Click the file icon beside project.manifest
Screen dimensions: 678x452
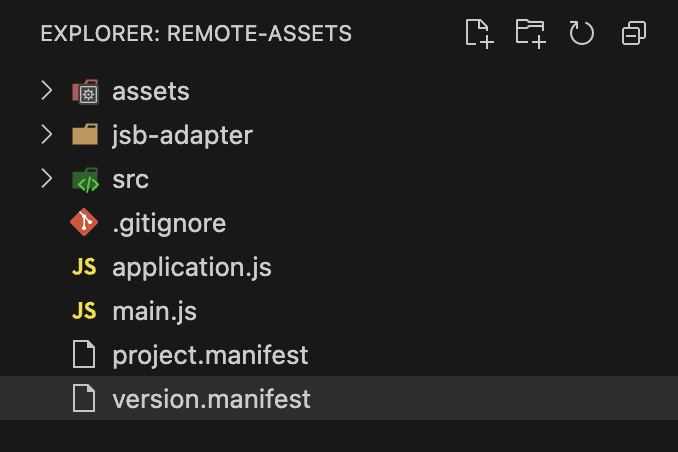tap(85, 355)
